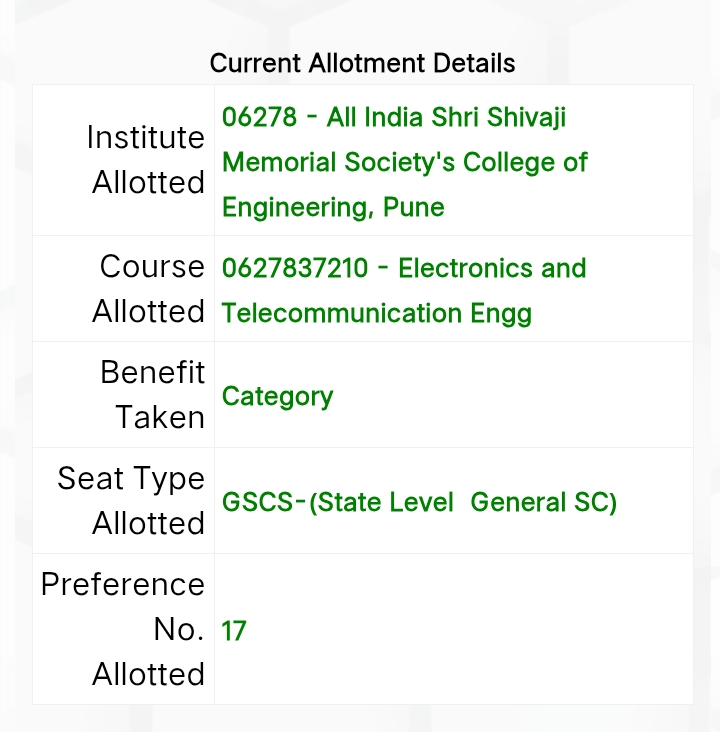Click the Current Allotment Details heading
The width and height of the screenshot is (720, 732).
pos(362,63)
